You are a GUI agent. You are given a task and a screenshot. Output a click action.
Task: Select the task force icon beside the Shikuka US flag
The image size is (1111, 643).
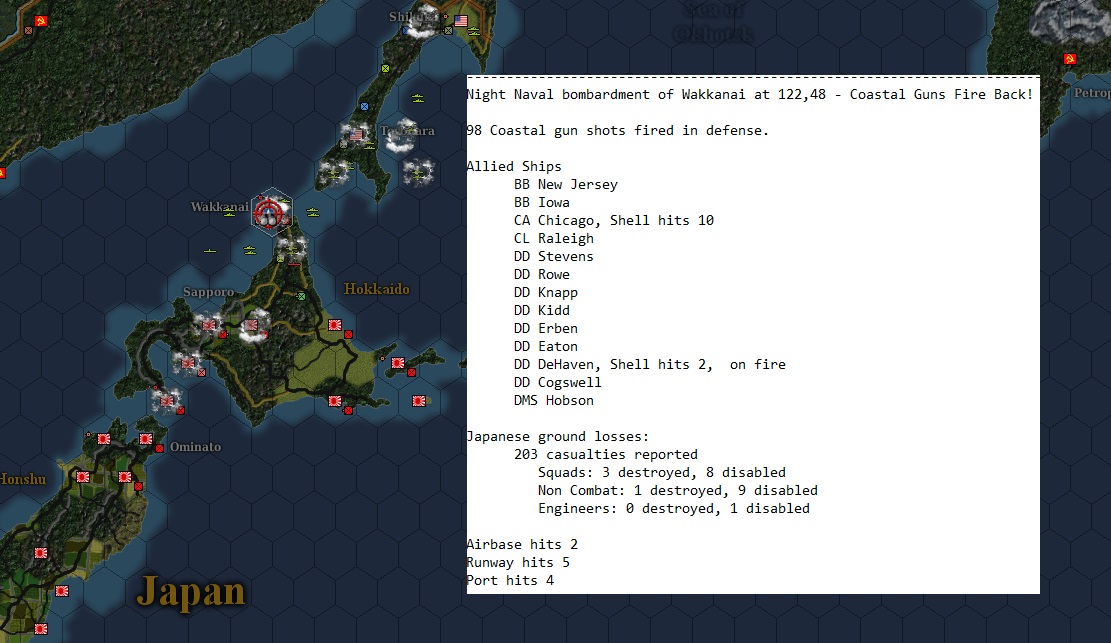(x=474, y=30)
